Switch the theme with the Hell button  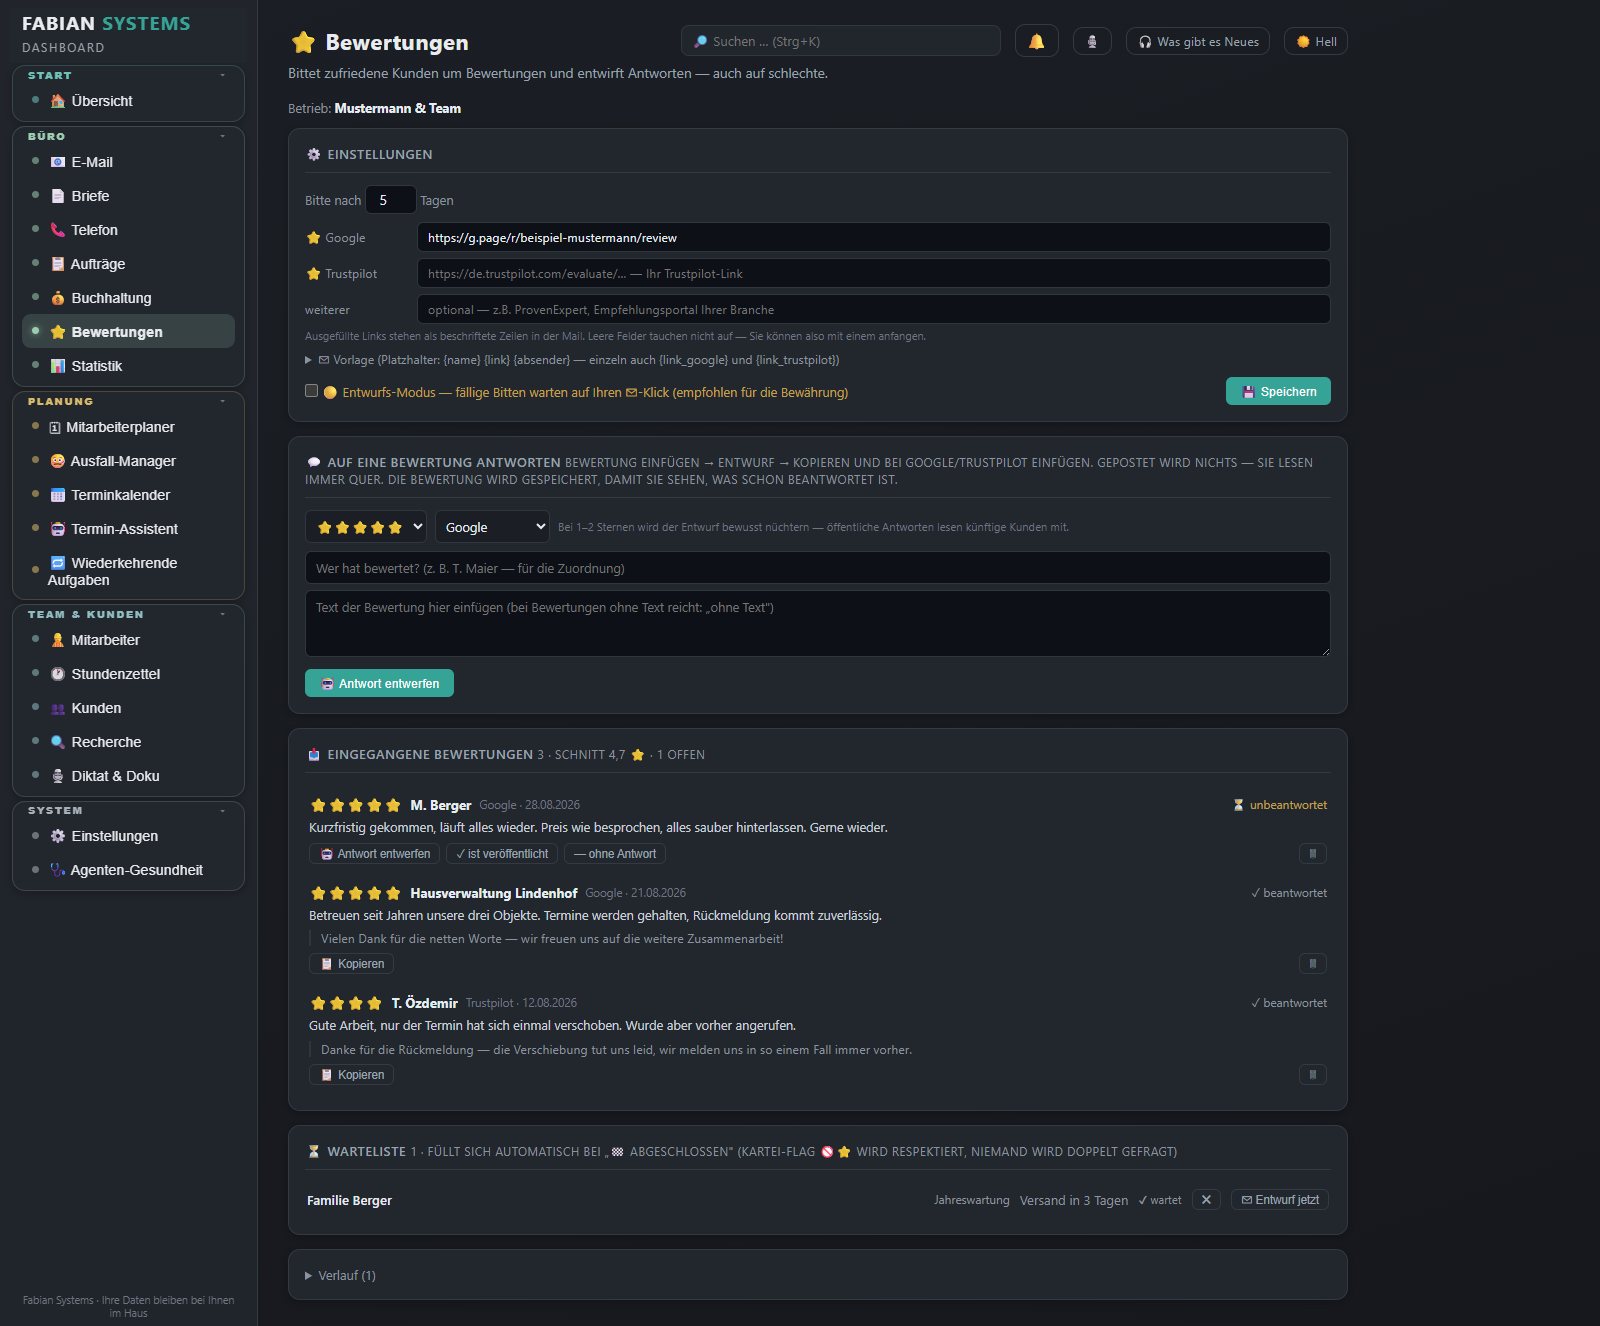pyautogui.click(x=1316, y=41)
